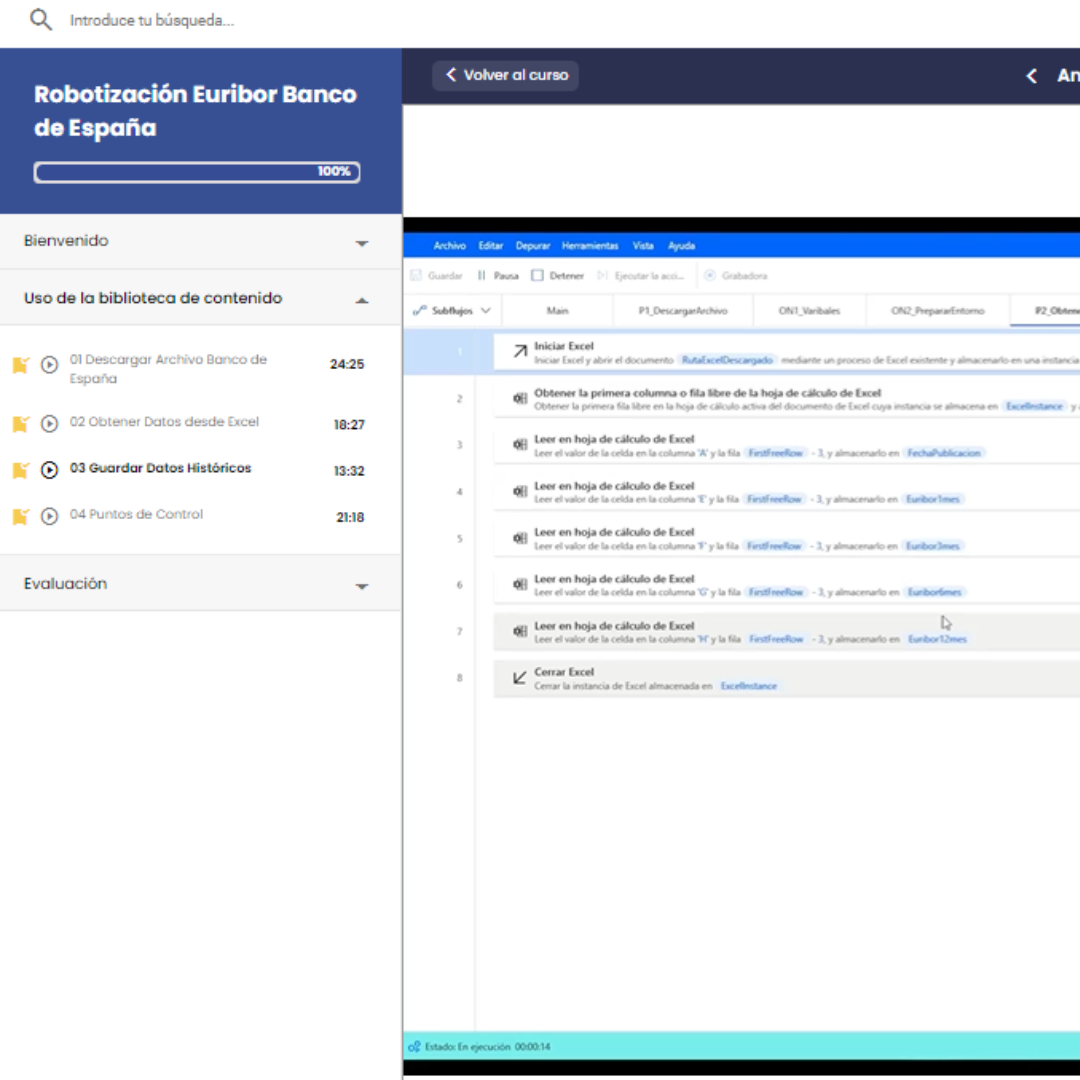The height and width of the screenshot is (1080, 1080).
Task: Switch to the ON2_PrepararEntorno tab
Action: (937, 311)
